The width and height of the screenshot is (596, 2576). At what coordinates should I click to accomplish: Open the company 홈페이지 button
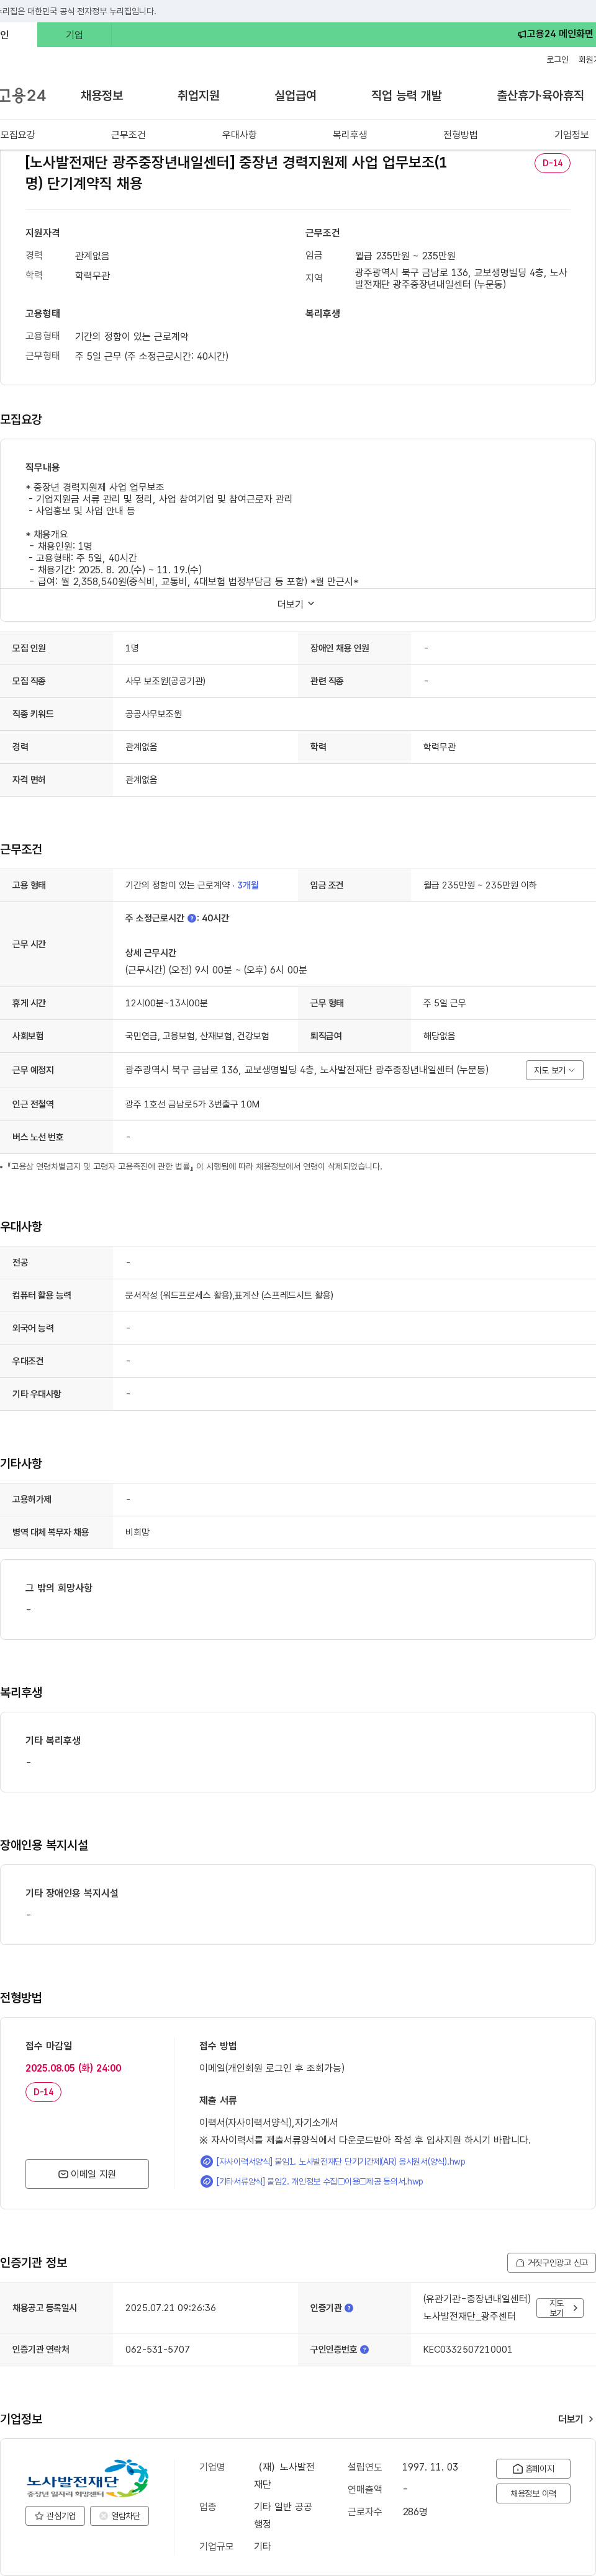[533, 2468]
